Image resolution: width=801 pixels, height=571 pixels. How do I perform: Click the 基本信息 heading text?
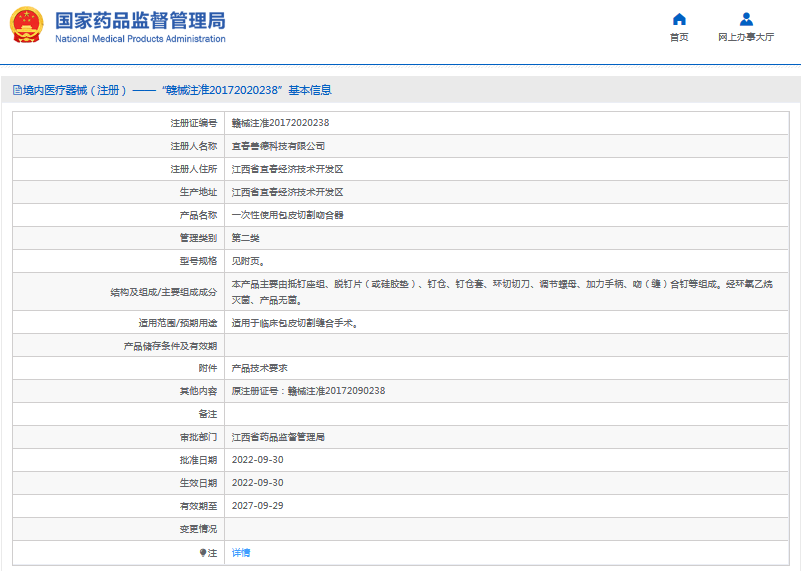pos(310,90)
